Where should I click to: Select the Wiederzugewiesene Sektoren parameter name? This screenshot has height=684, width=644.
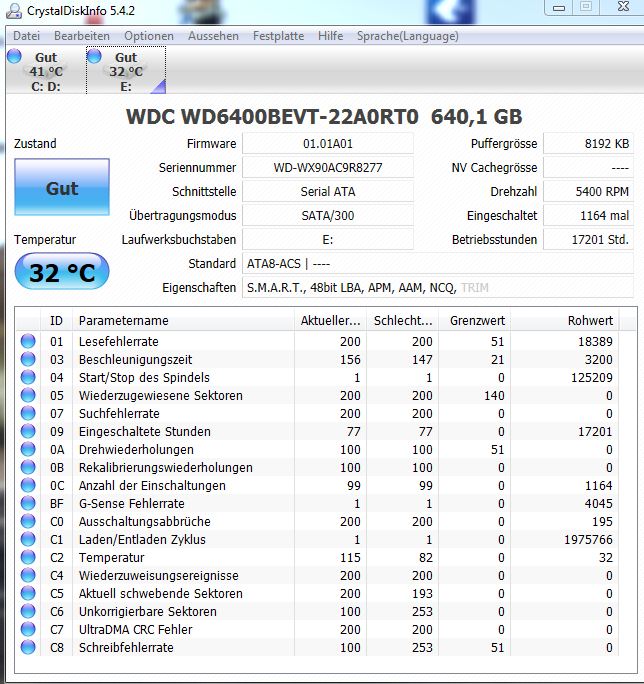point(161,395)
